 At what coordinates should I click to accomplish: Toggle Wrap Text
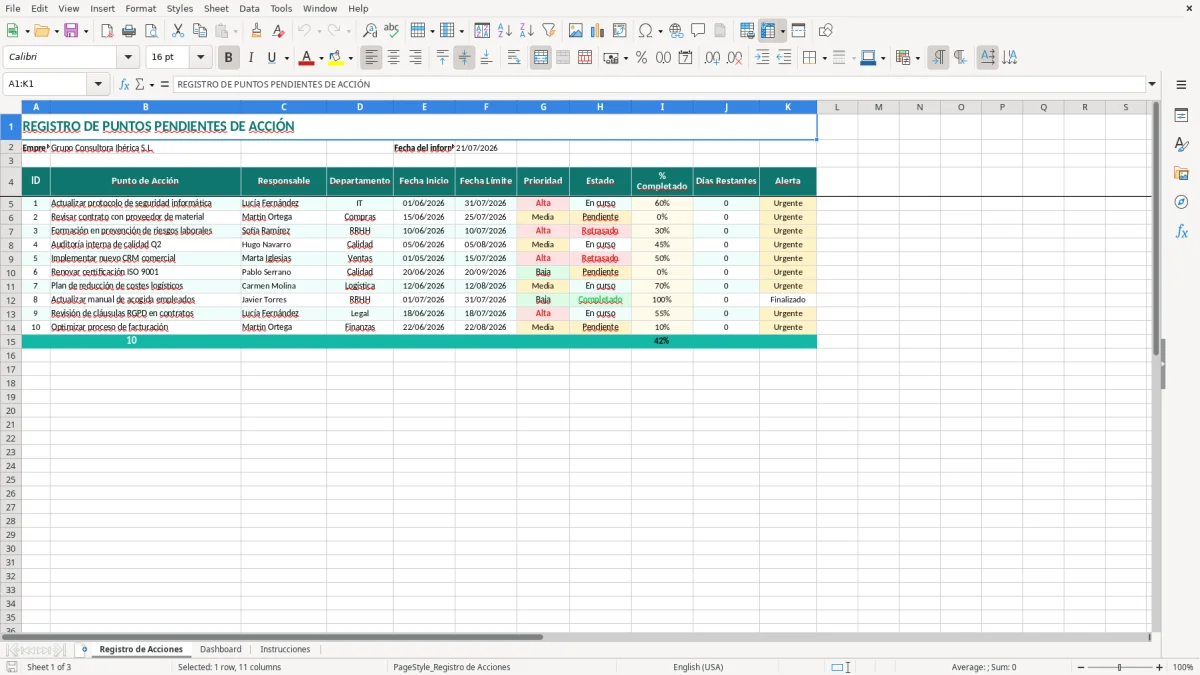(x=514, y=58)
